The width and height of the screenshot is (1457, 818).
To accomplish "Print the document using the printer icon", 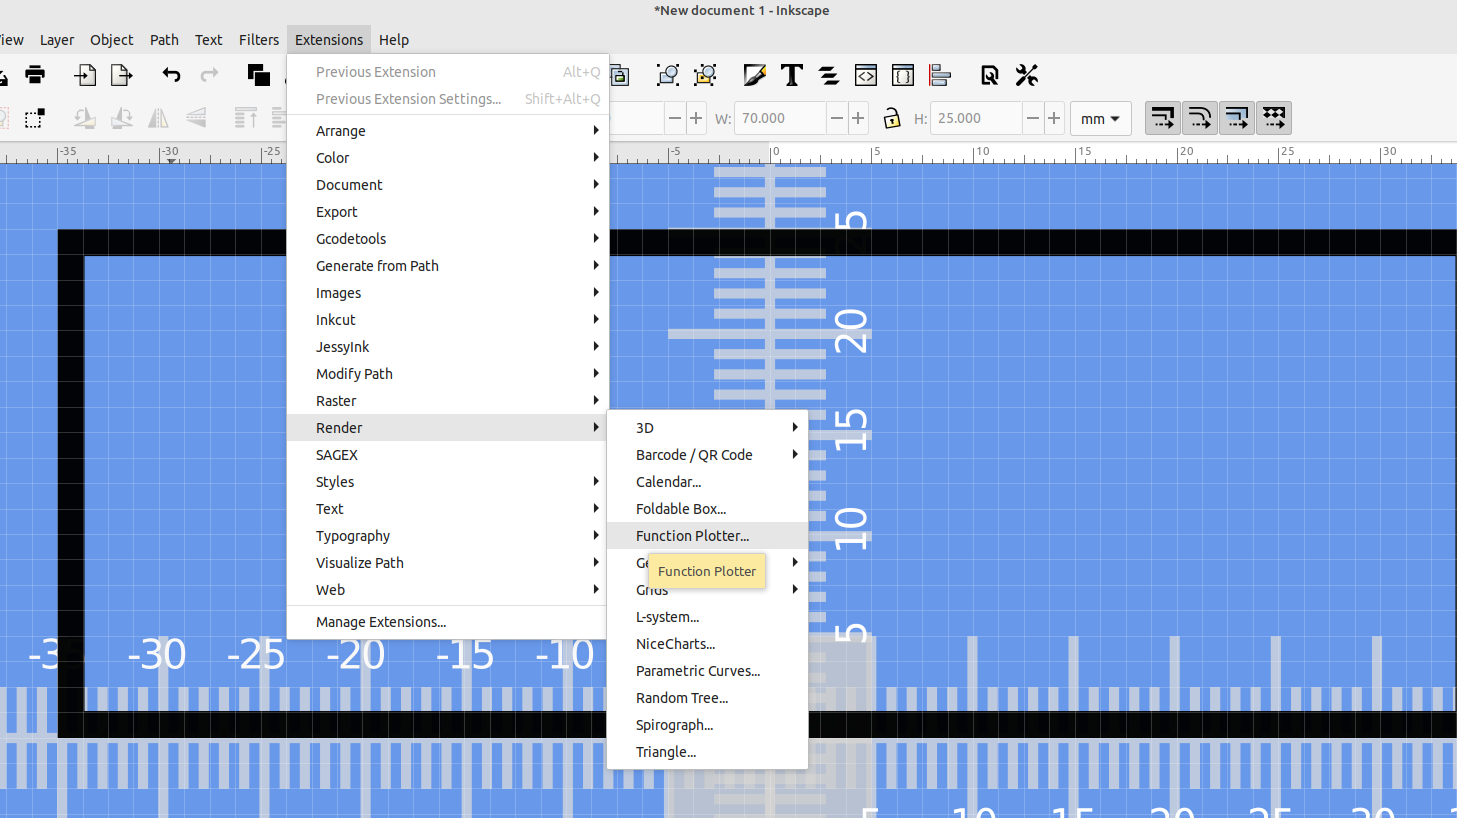I will coord(35,75).
